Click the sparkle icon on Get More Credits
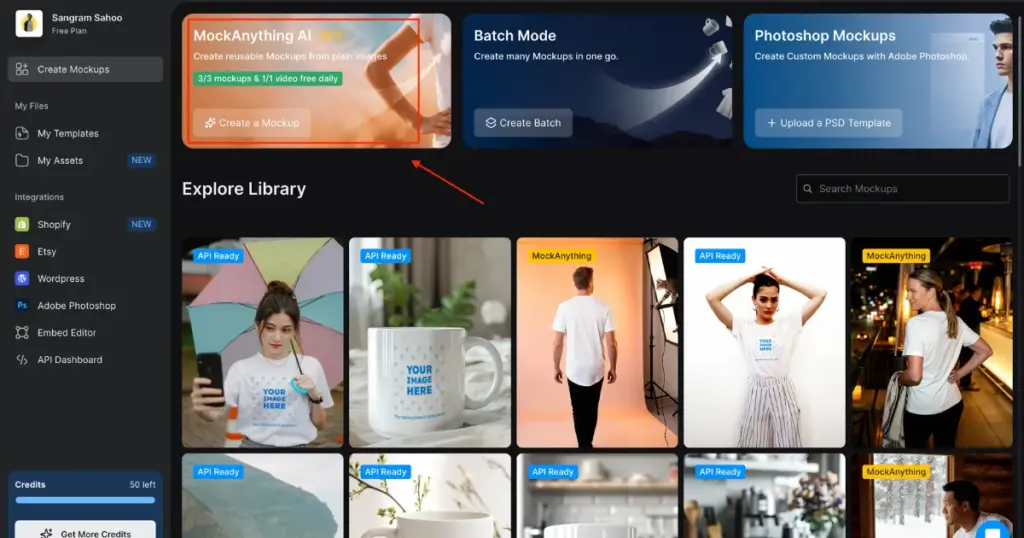1024x538 pixels. coord(46,533)
